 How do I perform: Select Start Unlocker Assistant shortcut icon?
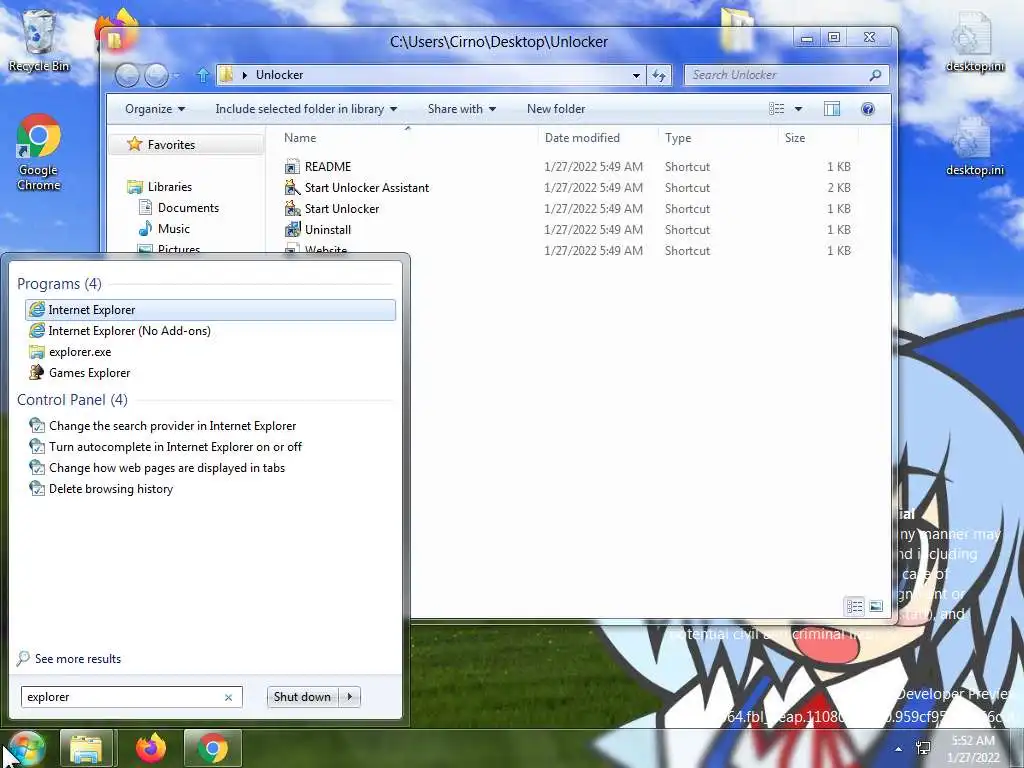tap(292, 187)
